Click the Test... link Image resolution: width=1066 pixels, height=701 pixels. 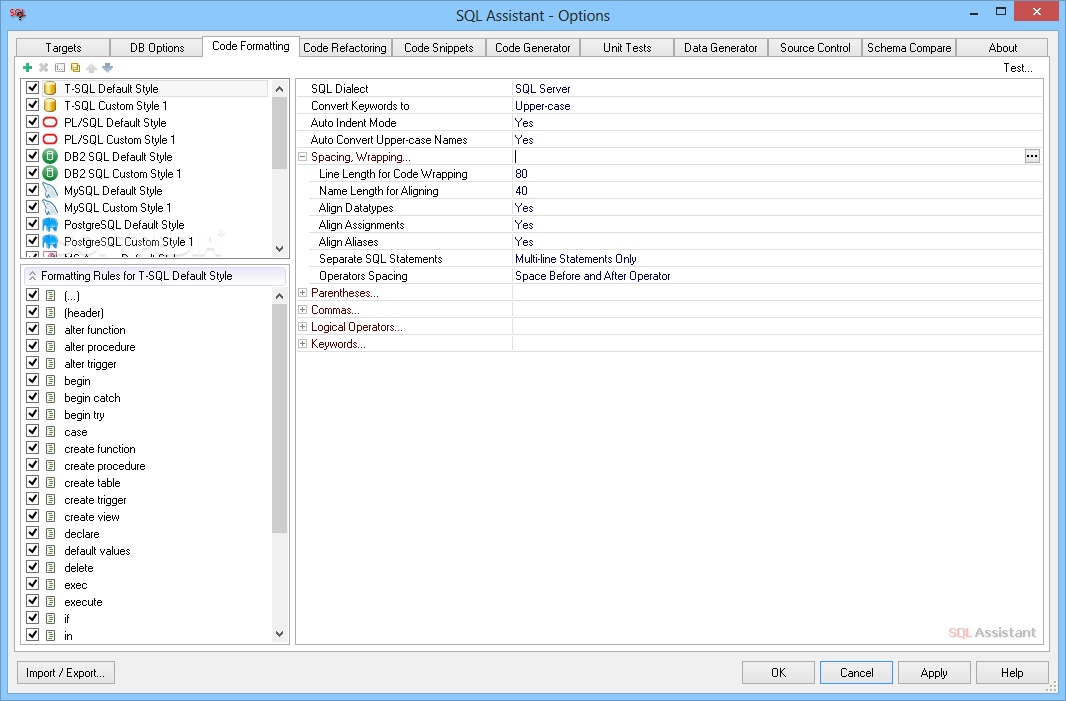[1018, 67]
